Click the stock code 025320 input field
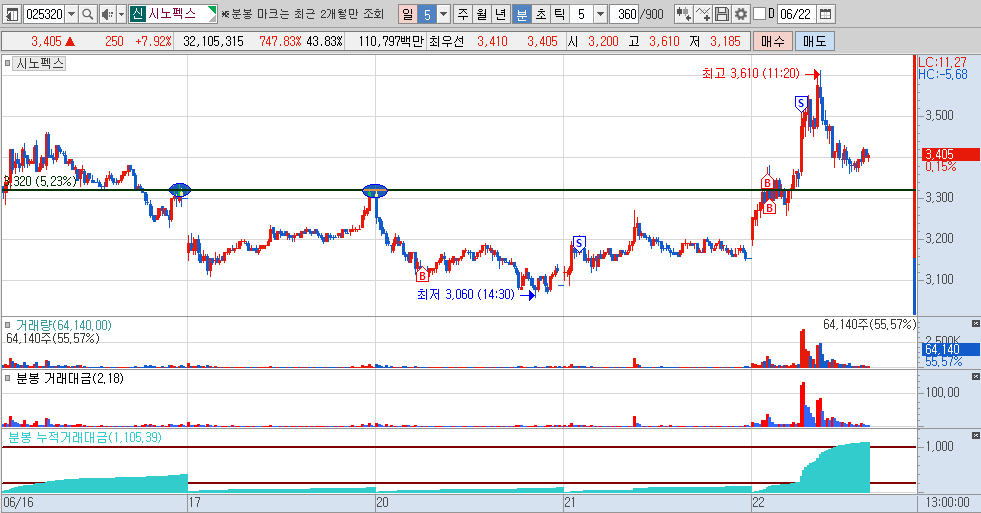981x513 pixels. point(45,14)
